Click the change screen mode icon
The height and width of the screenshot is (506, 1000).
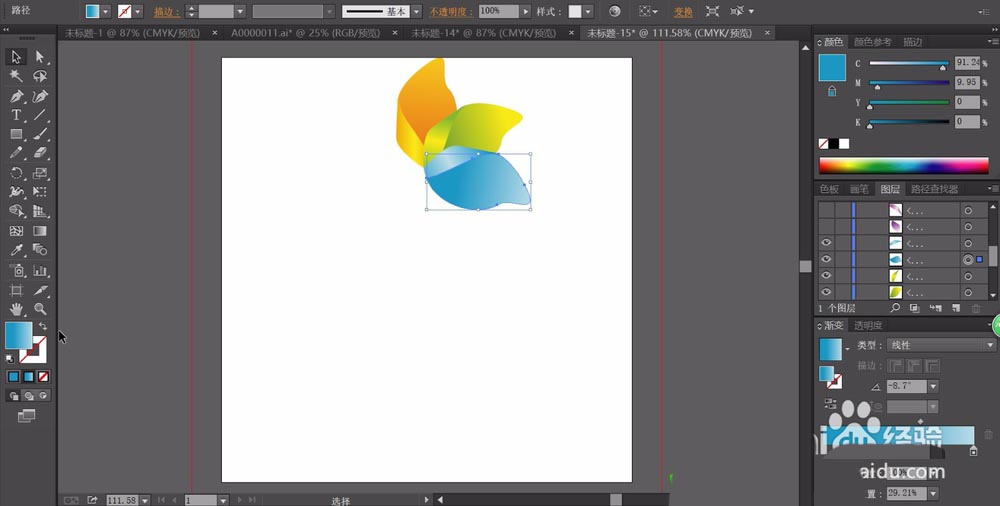tap(26, 416)
